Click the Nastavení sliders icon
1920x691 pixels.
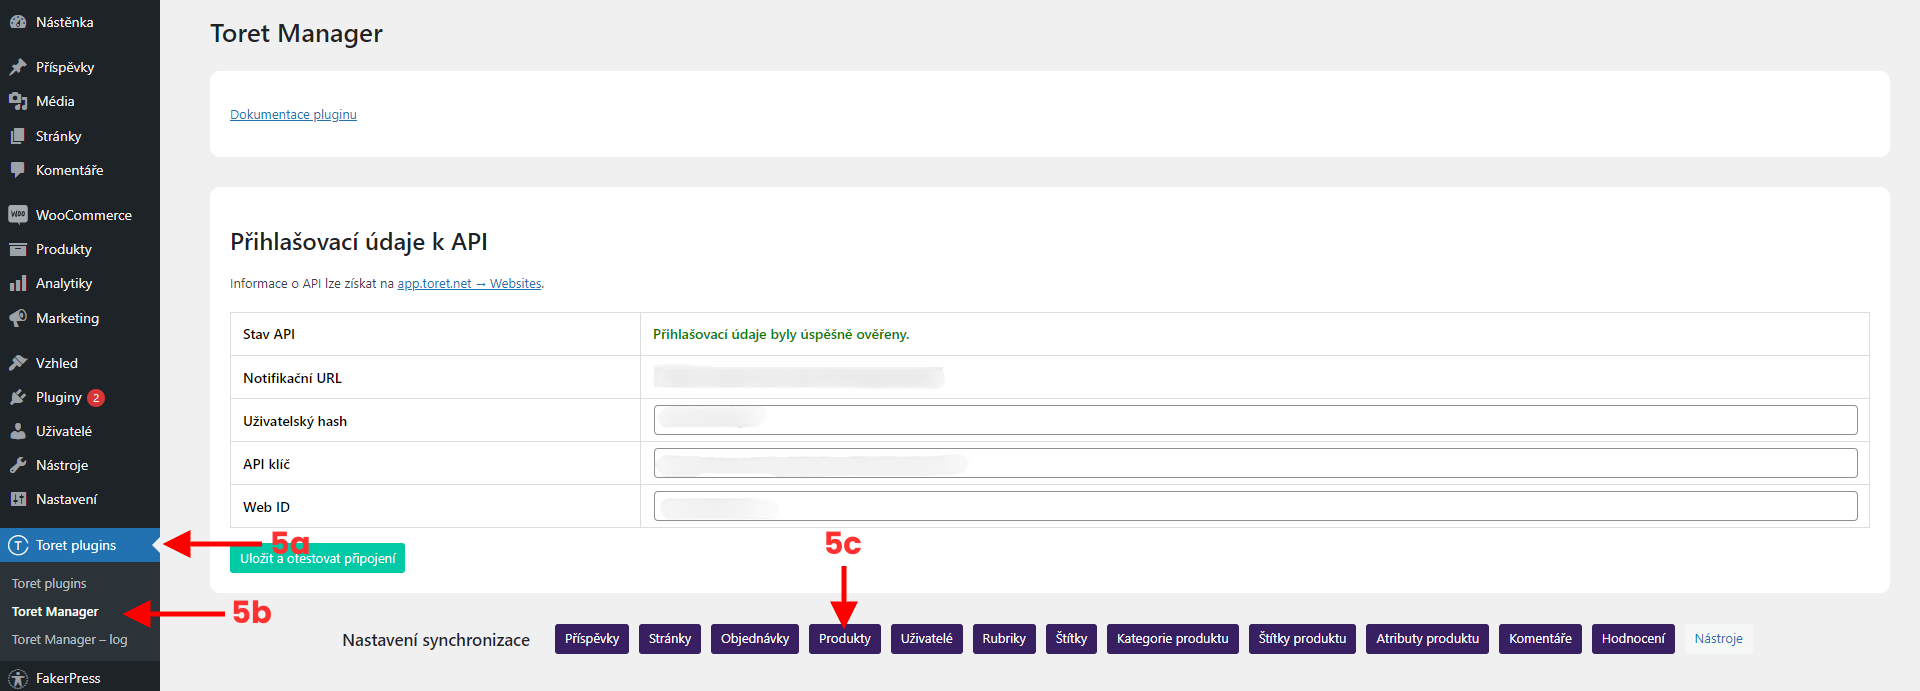coord(18,499)
